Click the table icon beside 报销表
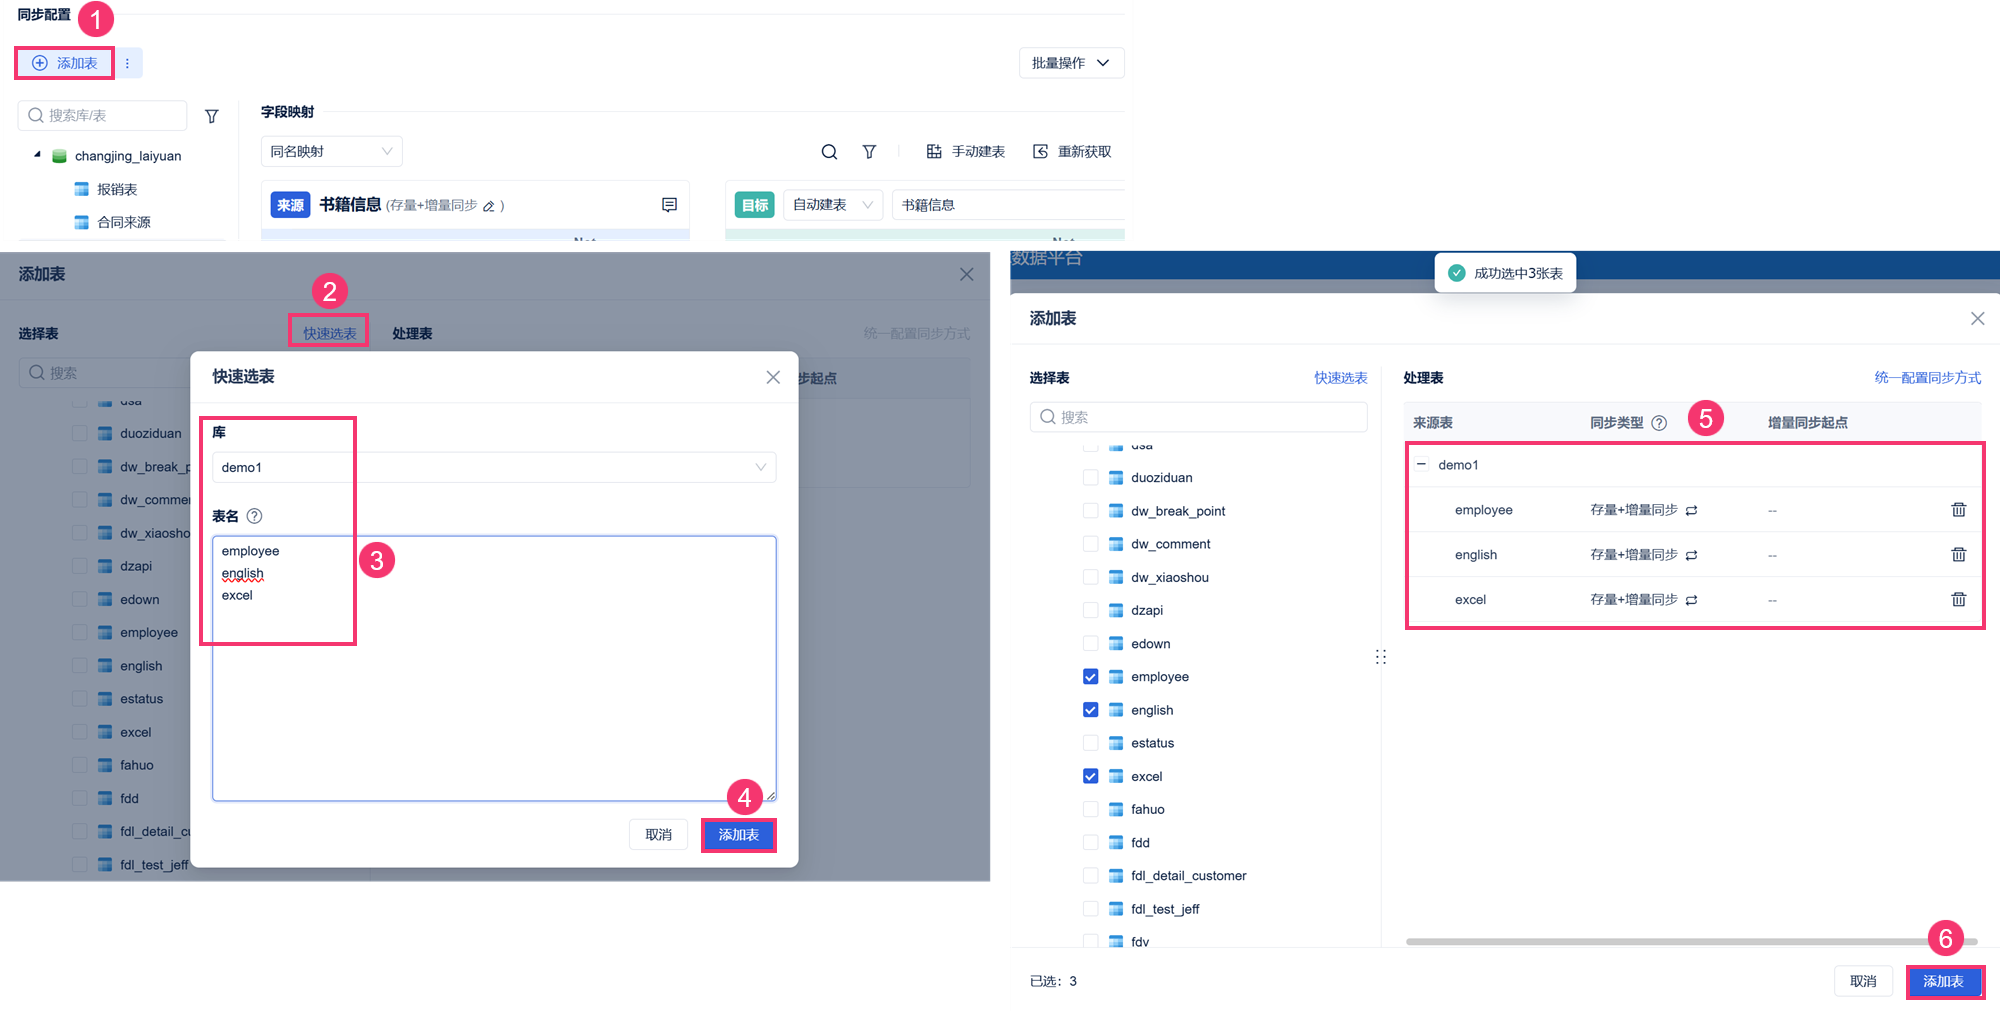This screenshot has height=1012, width=2001. [x=82, y=189]
